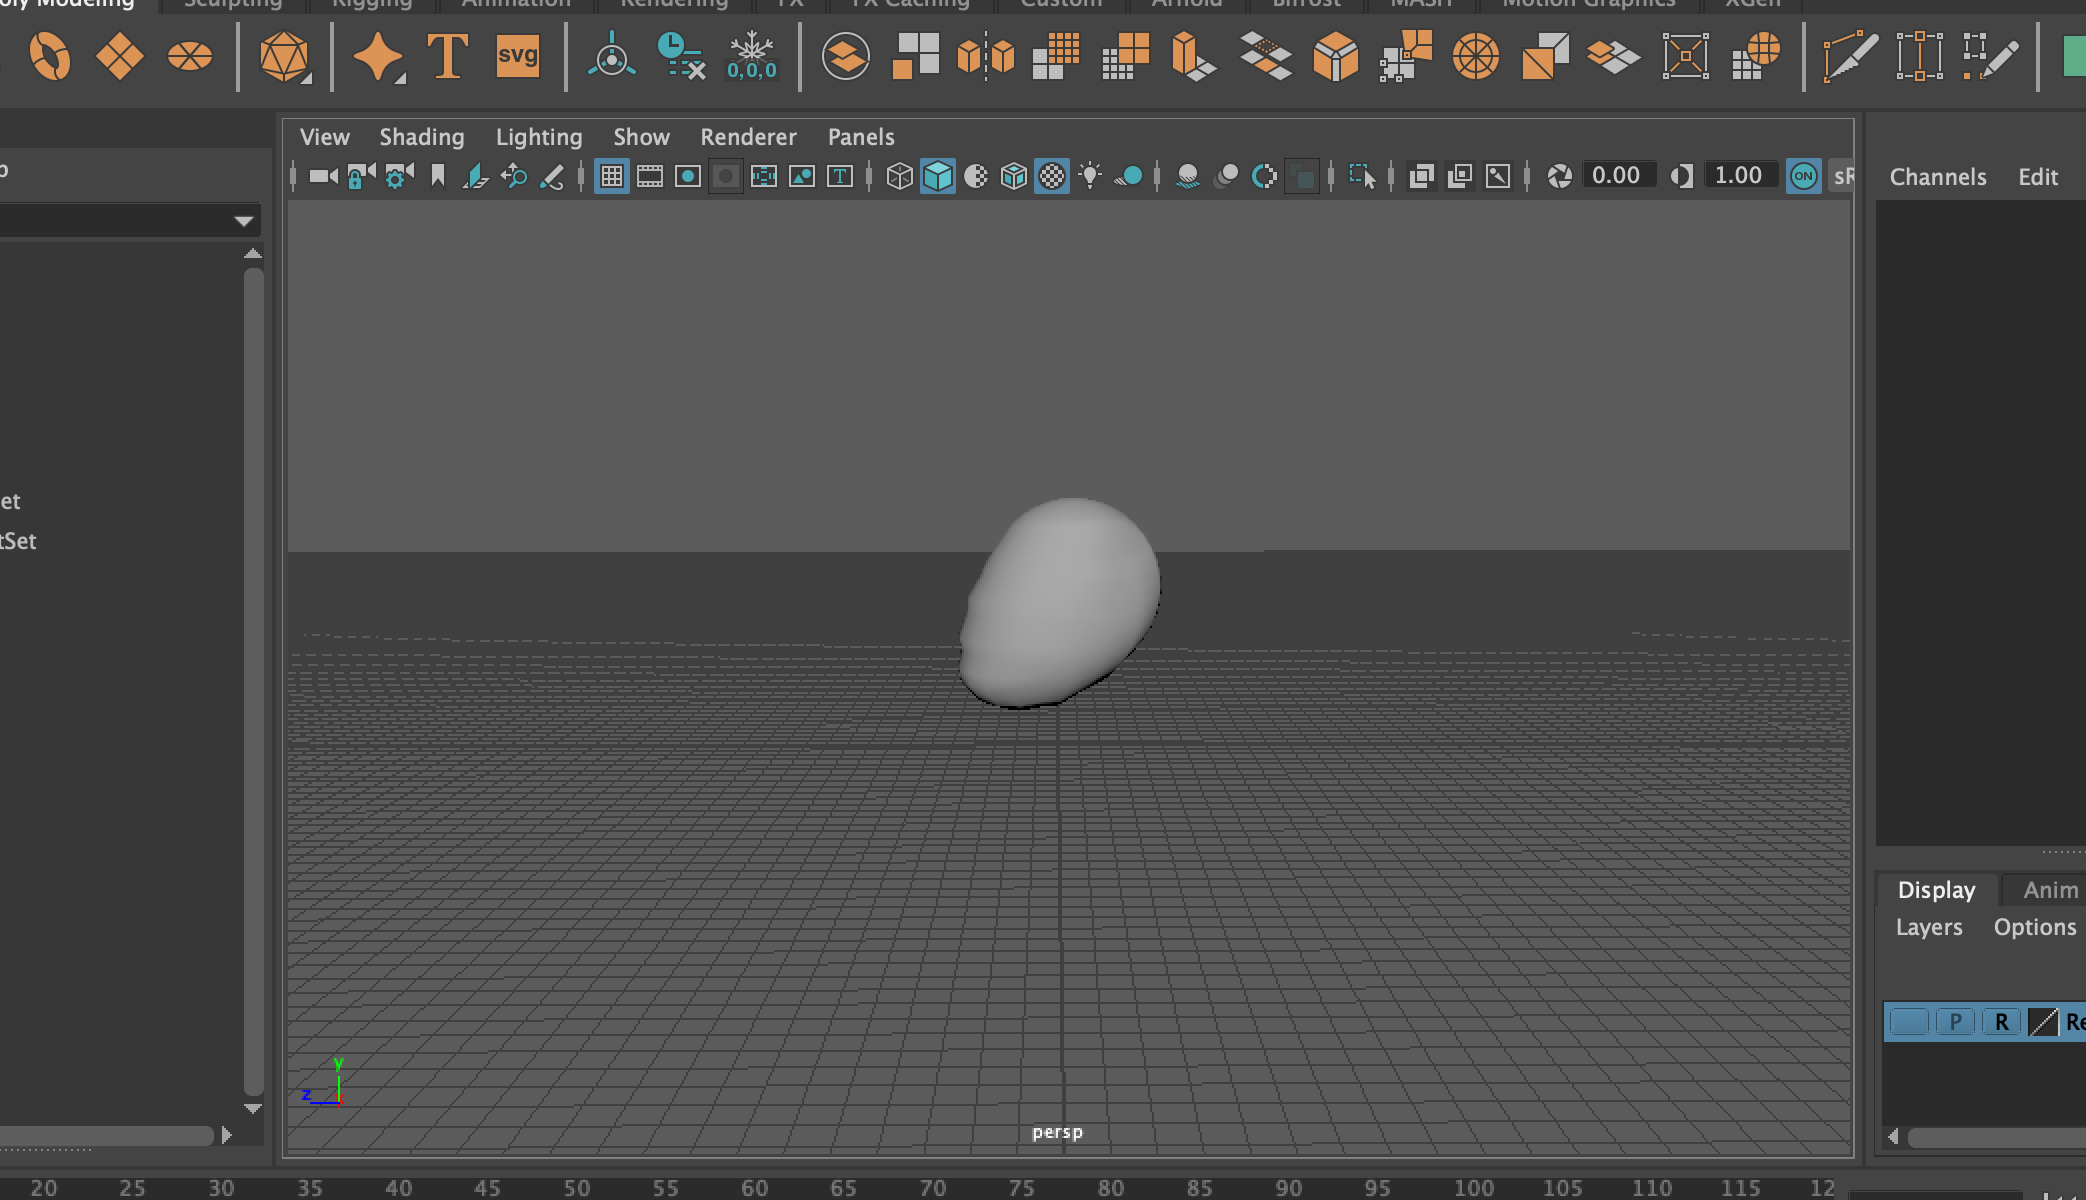Open the viewport Lighting menu
Image resolution: width=2086 pixels, height=1200 pixels.
pyautogui.click(x=539, y=137)
